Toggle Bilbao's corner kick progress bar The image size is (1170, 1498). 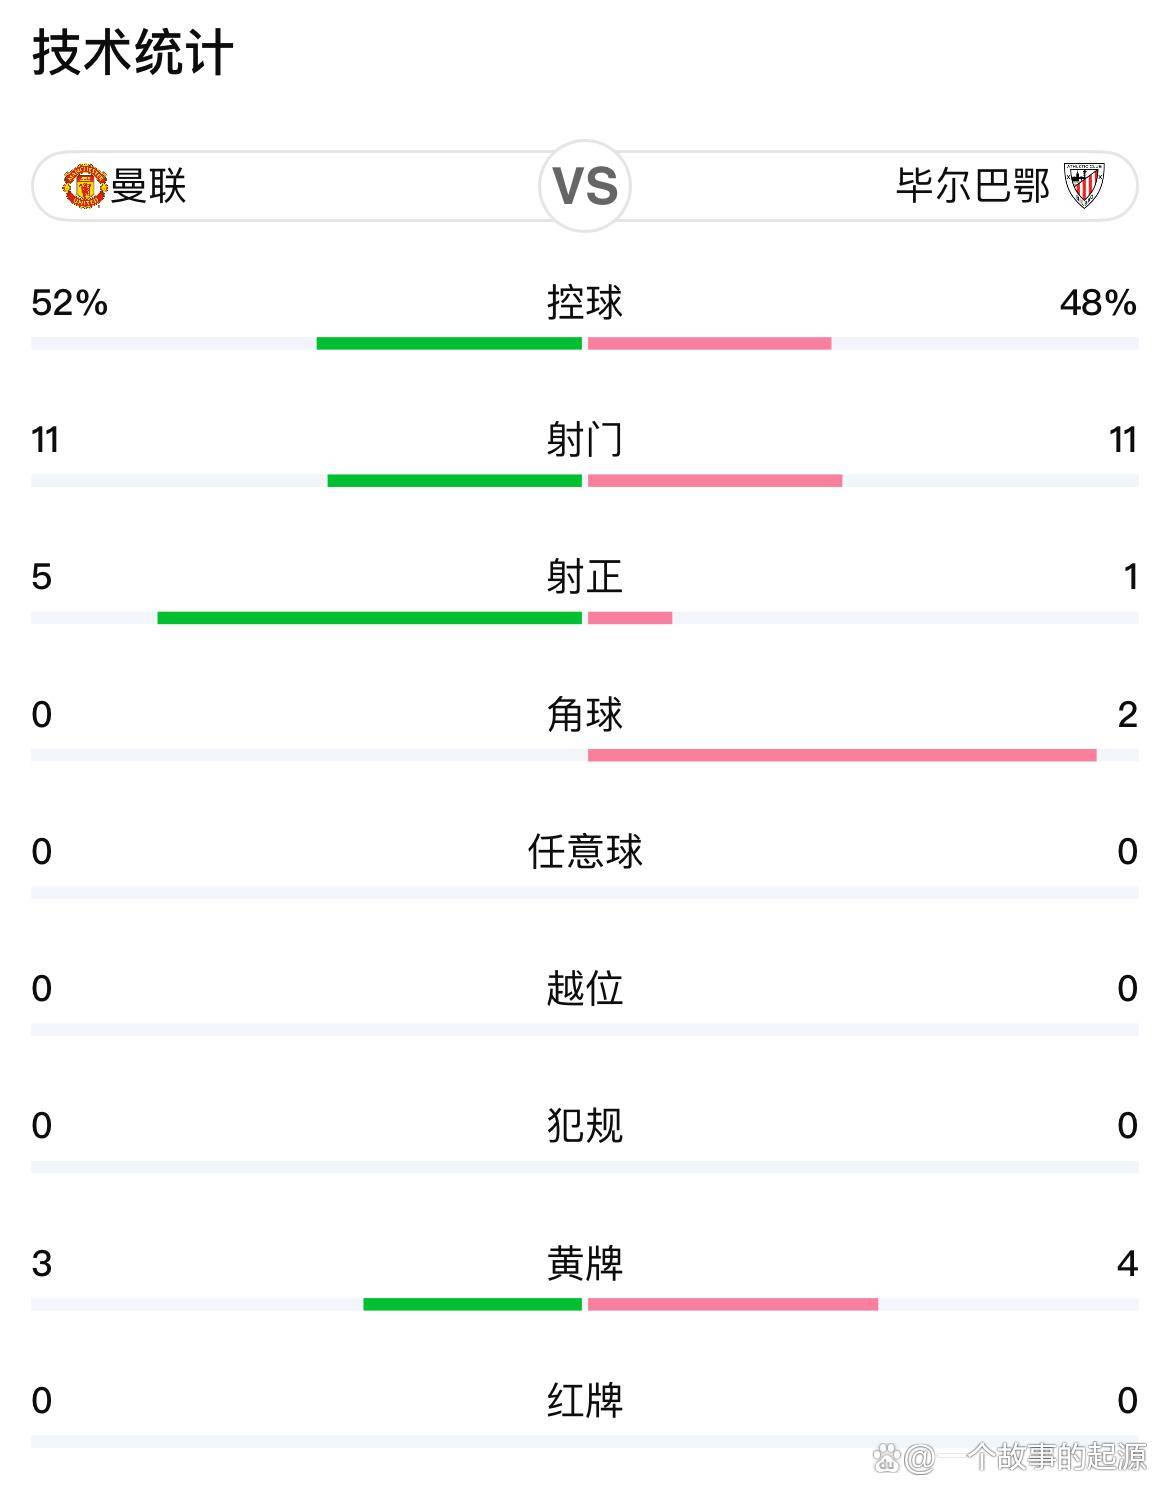click(x=840, y=756)
